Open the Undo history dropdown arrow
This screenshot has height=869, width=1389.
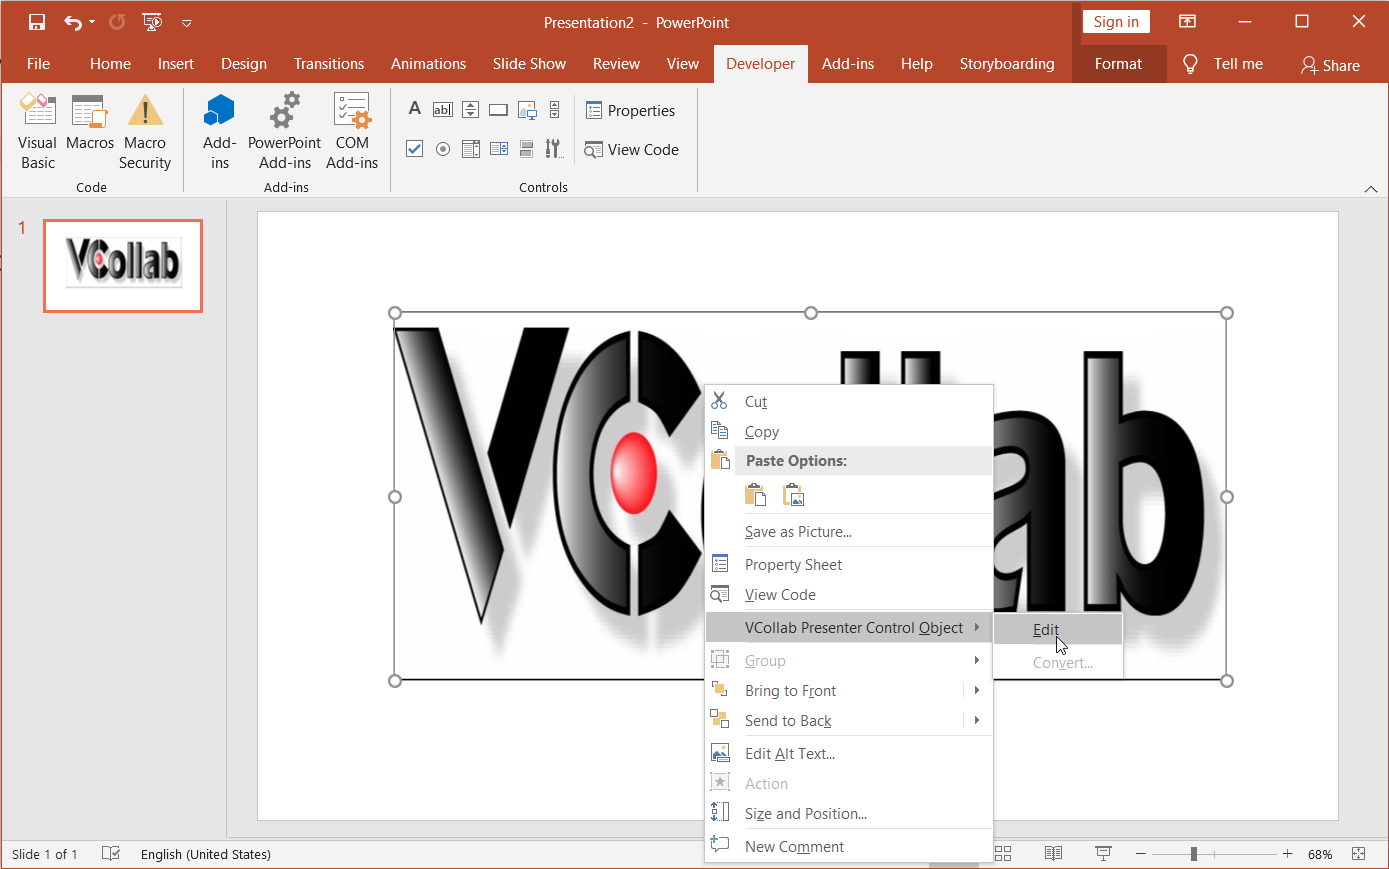coord(92,22)
